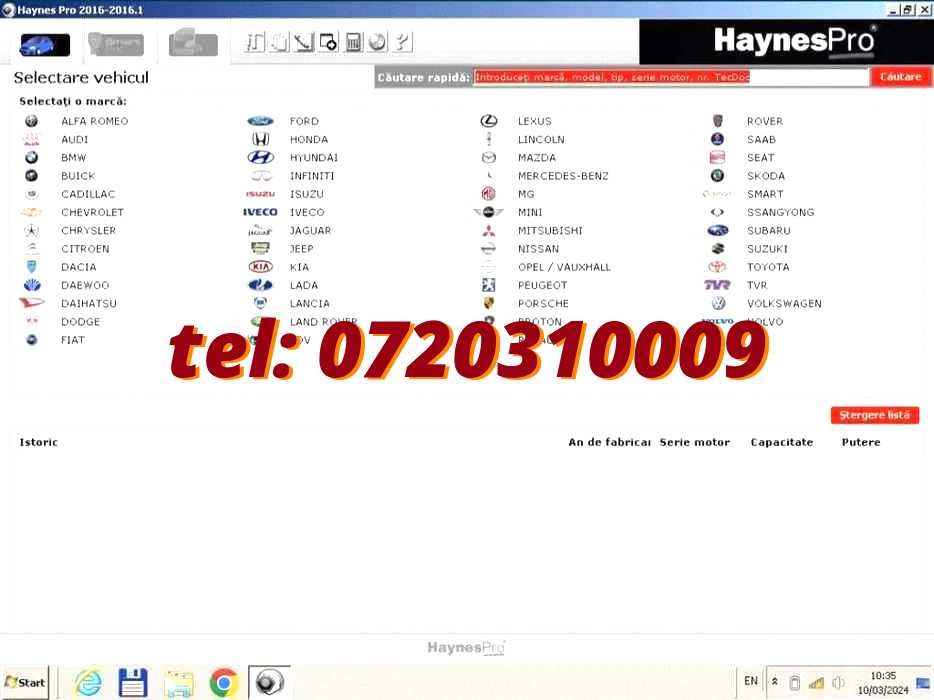
Task: Click the EN language indicator
Action: (x=751, y=681)
